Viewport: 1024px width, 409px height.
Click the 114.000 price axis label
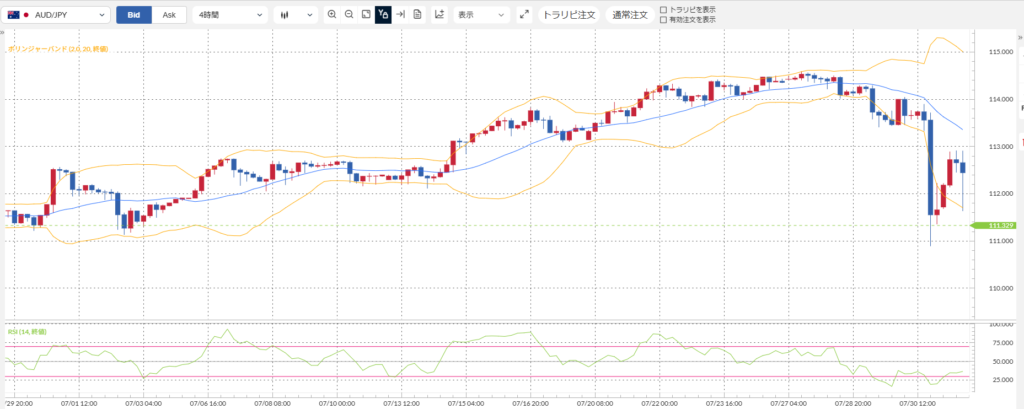[x=1001, y=99]
